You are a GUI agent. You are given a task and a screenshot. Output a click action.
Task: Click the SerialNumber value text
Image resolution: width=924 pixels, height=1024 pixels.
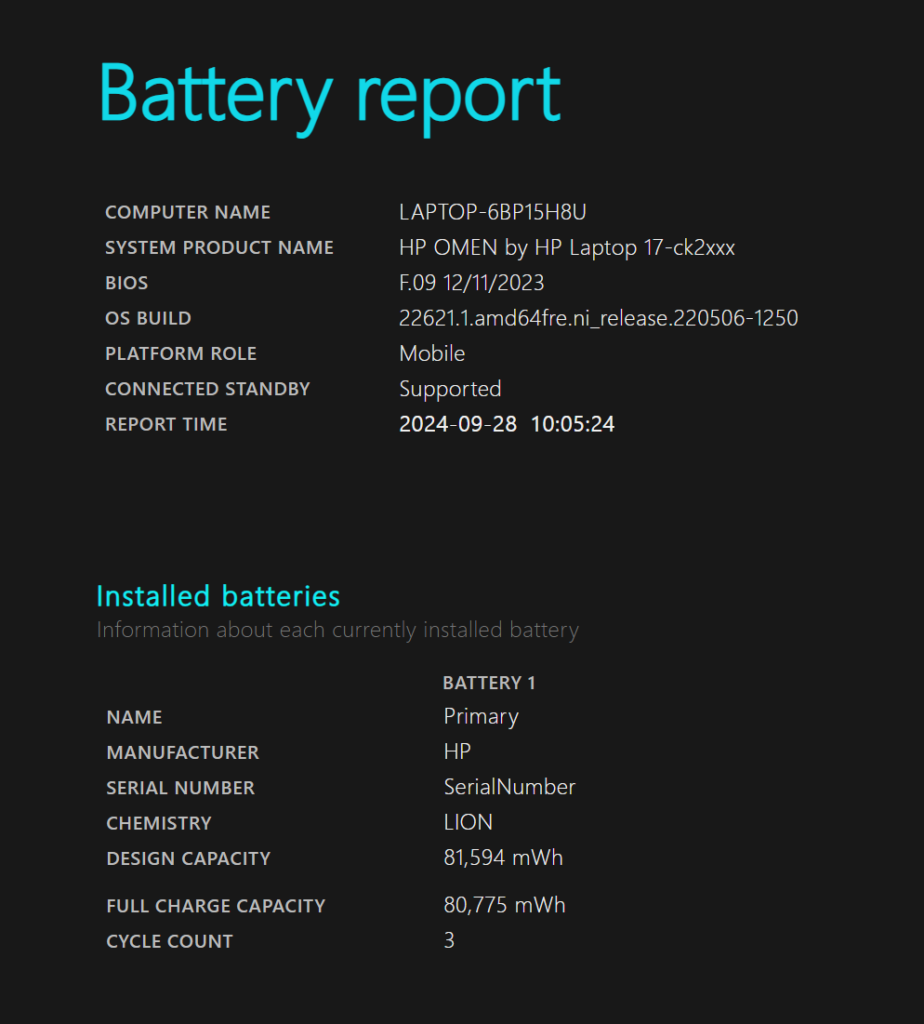coord(509,787)
